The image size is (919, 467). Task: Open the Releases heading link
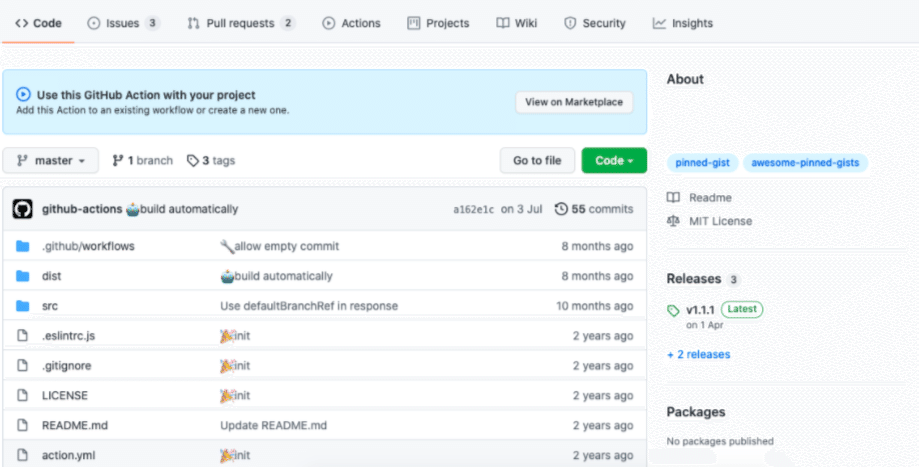[694, 279]
